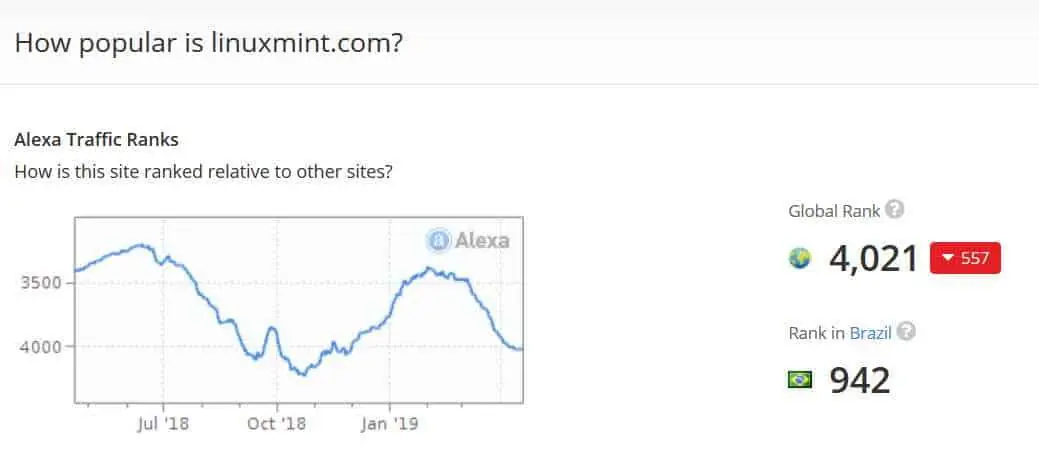
Task: Click the 'How is this site ranked' subtitle
Action: (204, 172)
